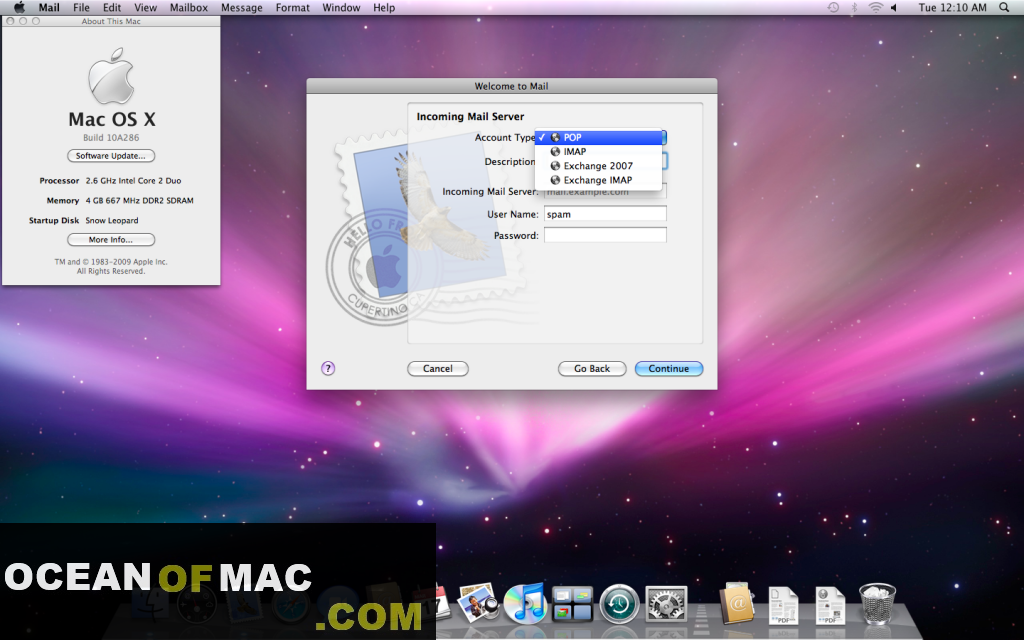Screen dimensions: 1024x640
Task: Open the Apple menu
Action: [x=20, y=8]
